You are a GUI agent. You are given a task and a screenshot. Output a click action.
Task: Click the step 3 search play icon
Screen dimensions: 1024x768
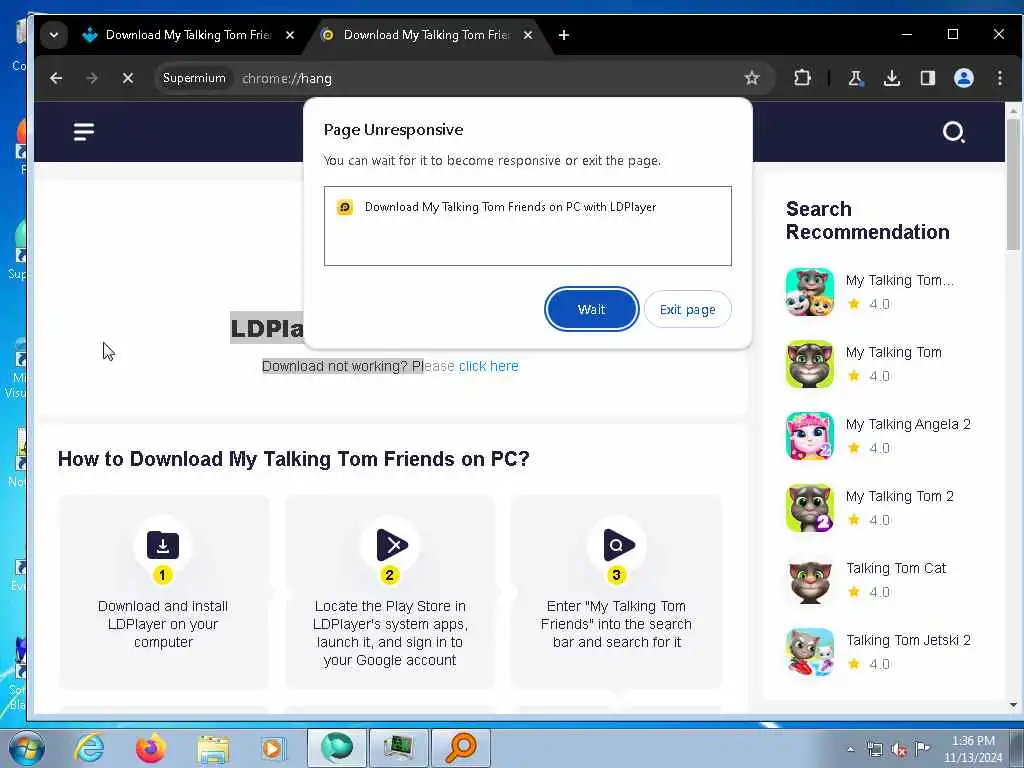click(618, 545)
